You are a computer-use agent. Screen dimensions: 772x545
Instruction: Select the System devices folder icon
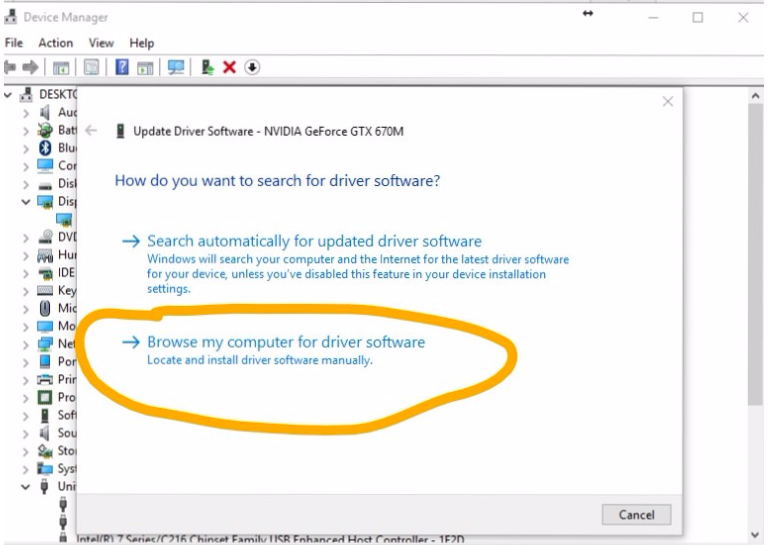[45, 468]
